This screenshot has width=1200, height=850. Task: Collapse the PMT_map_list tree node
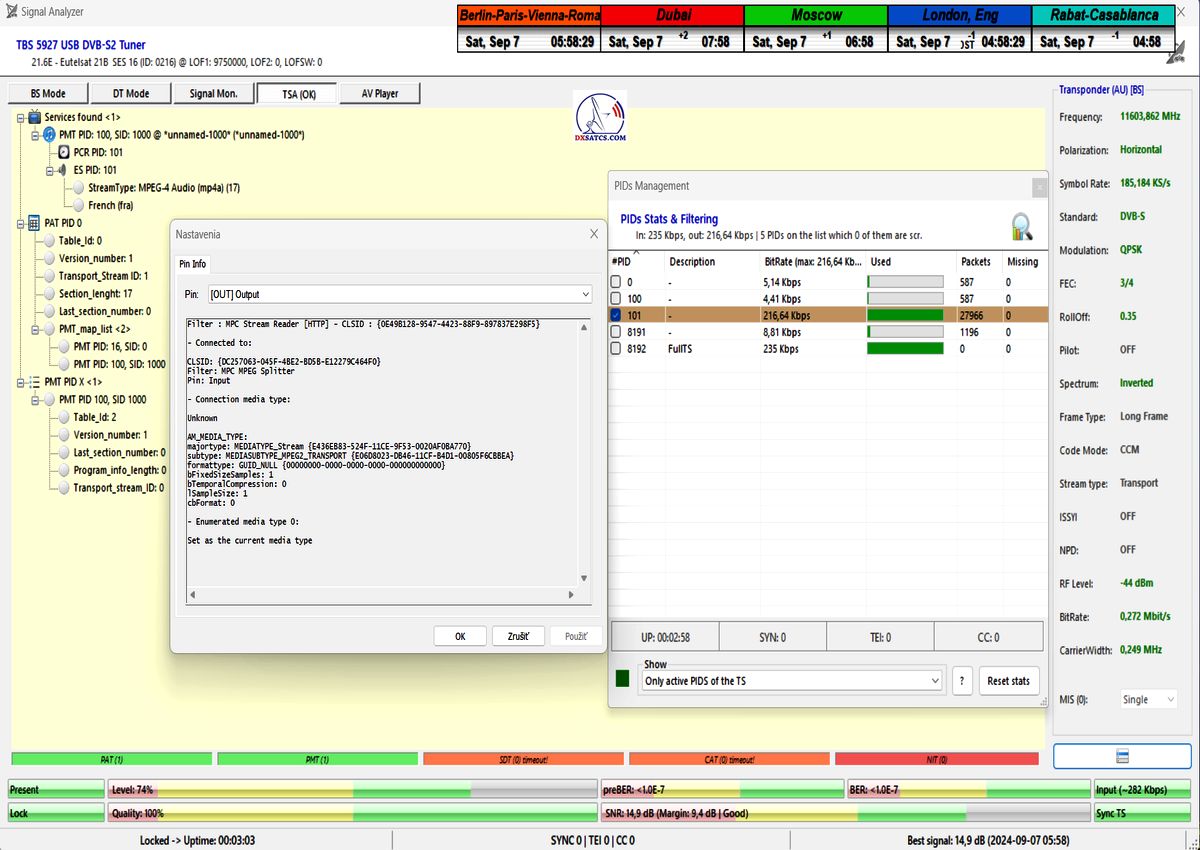pos(35,329)
